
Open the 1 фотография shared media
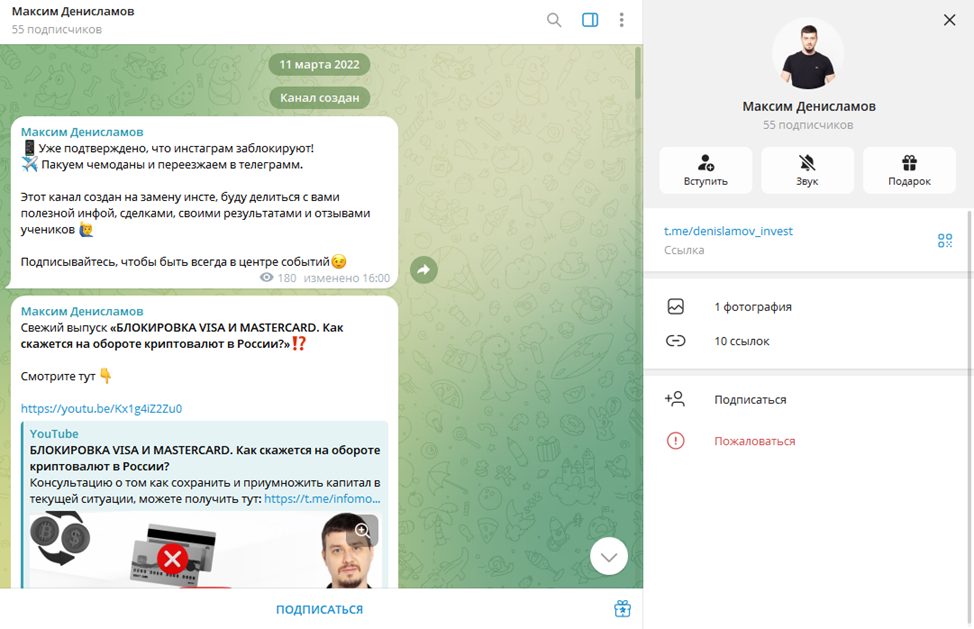(752, 307)
